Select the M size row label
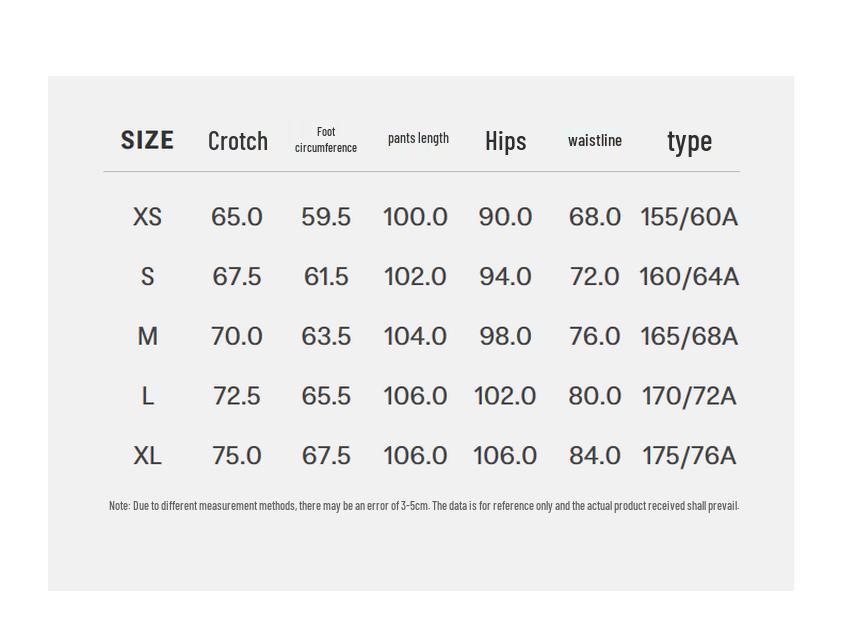842x632 pixels. click(147, 336)
